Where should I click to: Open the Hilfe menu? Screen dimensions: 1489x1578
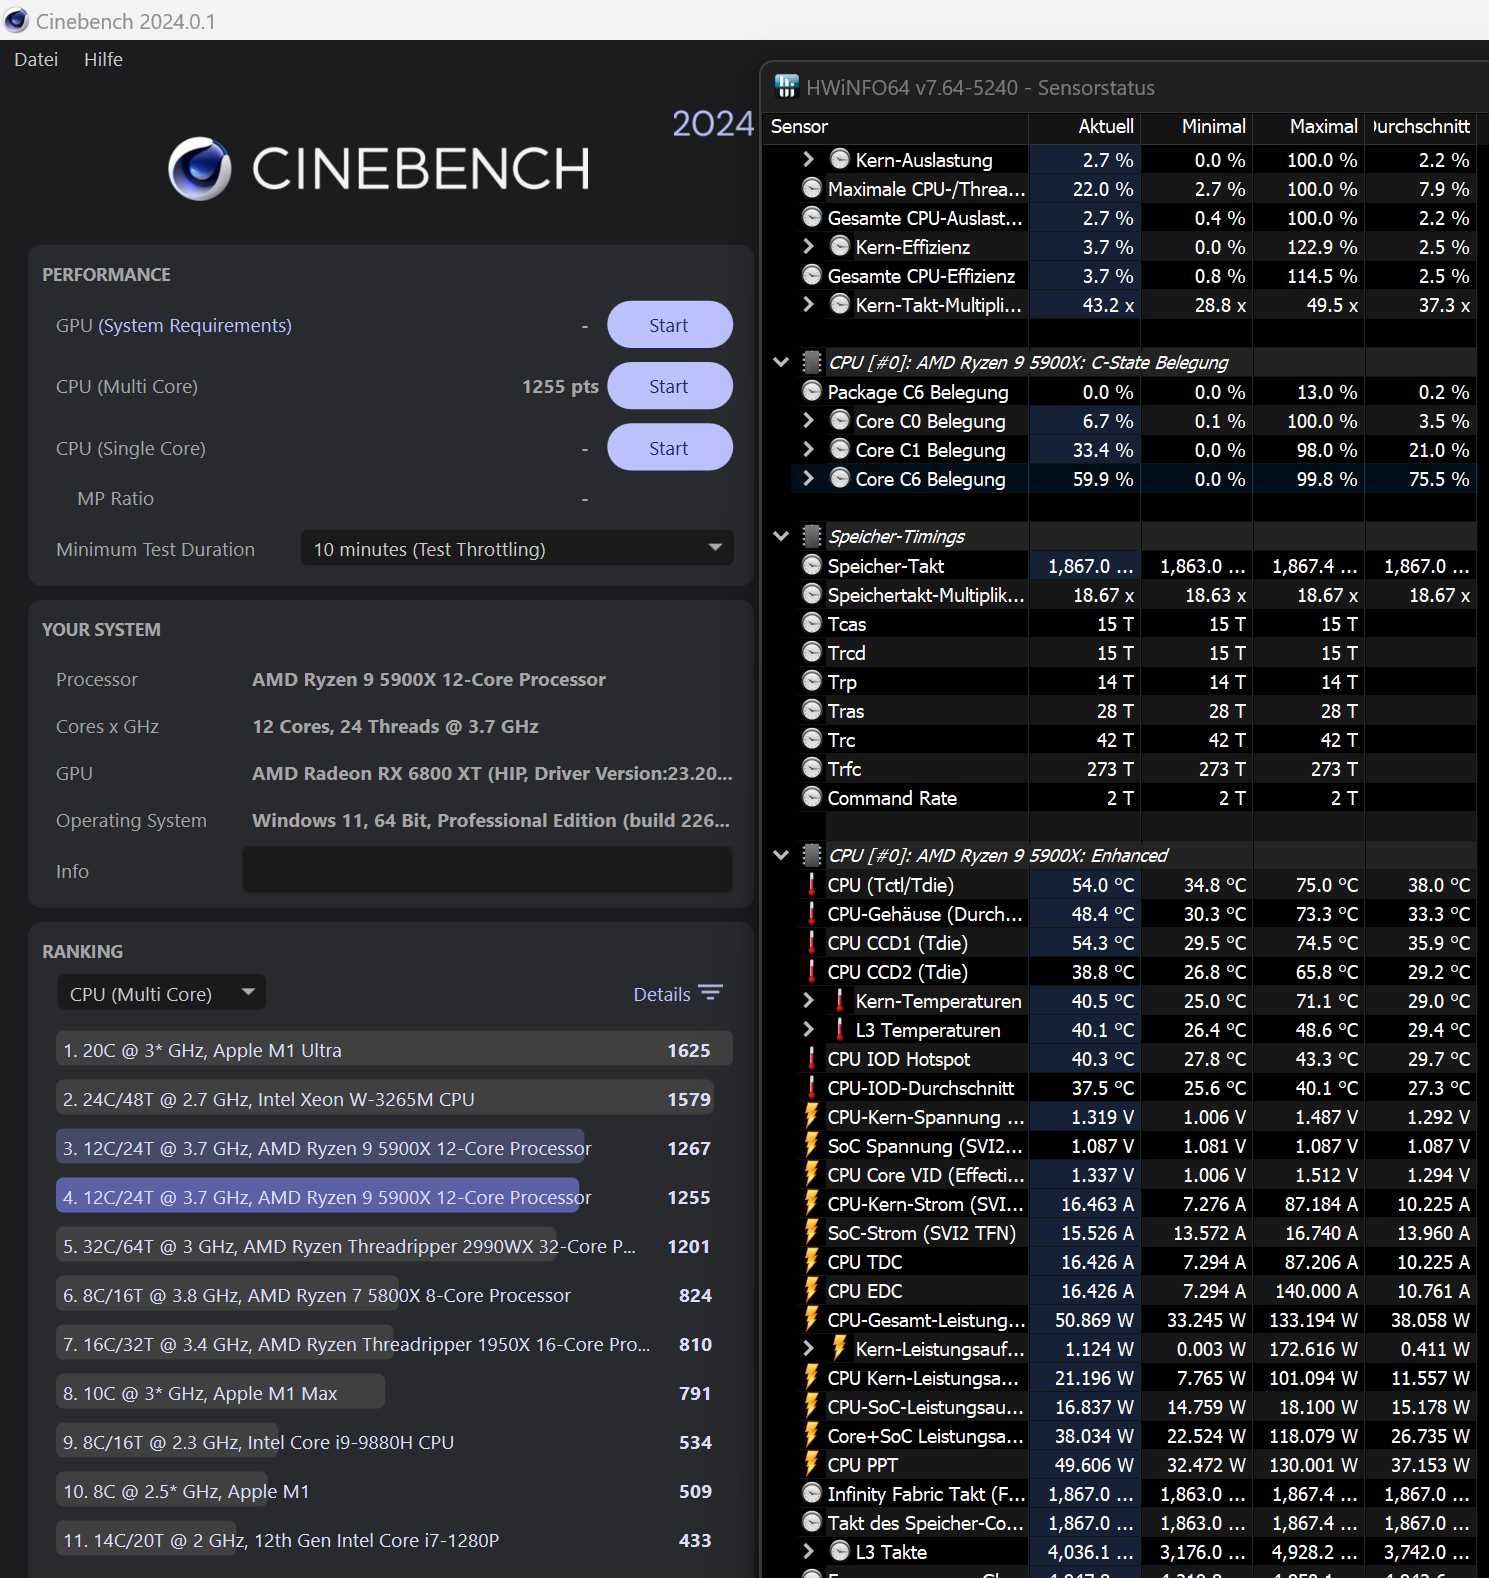click(103, 60)
